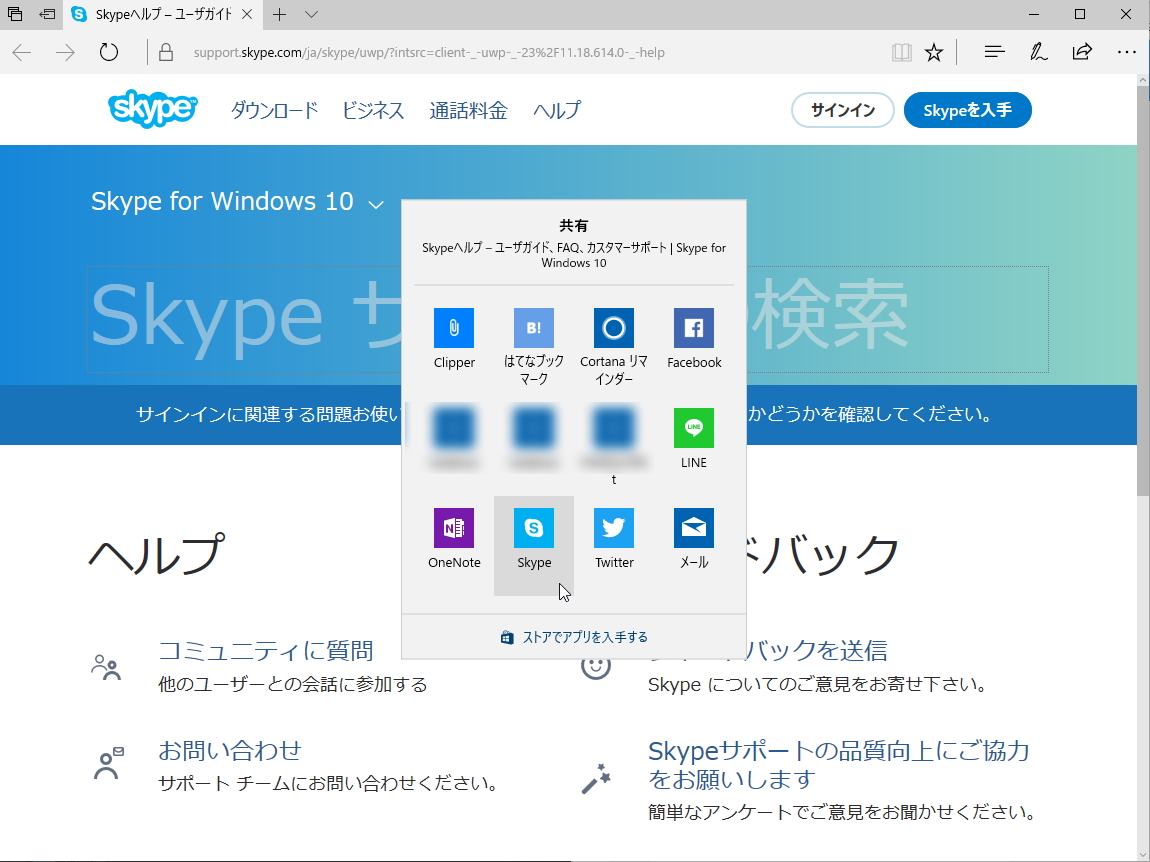
Task: Select the Skypeヘルプ browser tab
Action: pos(150,15)
